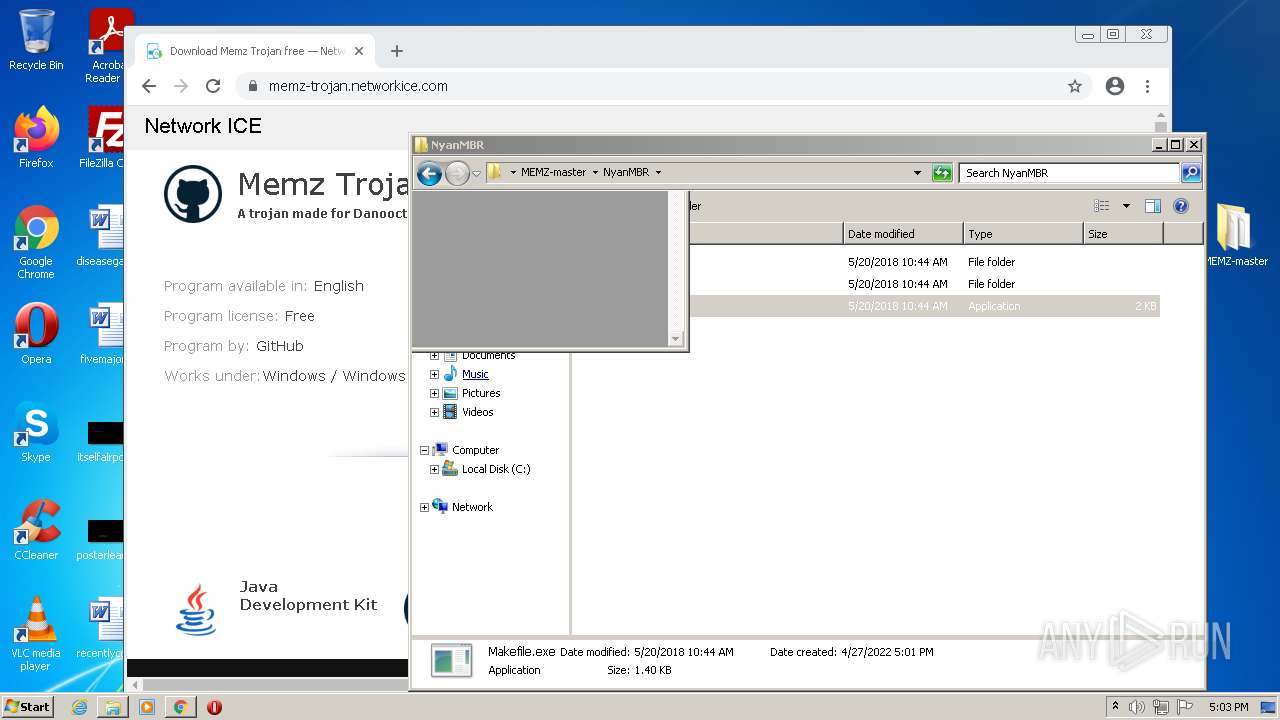1280x720 pixels.
Task: Reload the Chrome page
Action: (x=213, y=86)
